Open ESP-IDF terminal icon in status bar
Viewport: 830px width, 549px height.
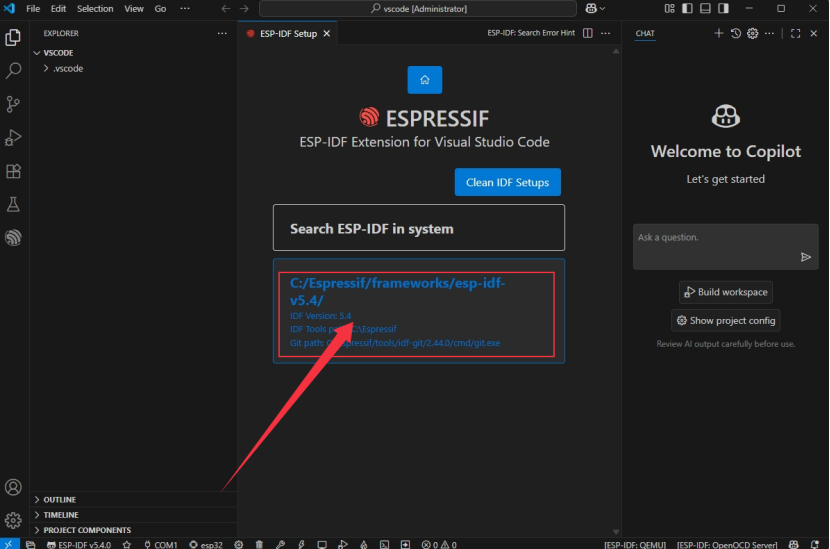pos(384,544)
